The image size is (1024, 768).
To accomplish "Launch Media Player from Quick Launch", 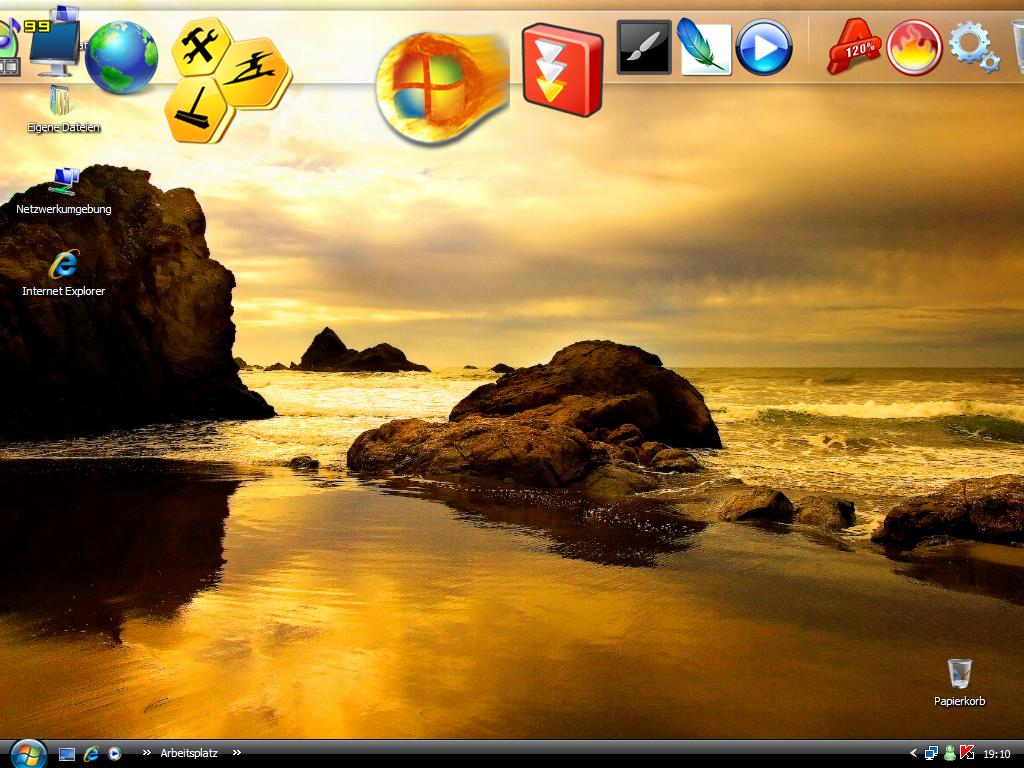I will coord(114,754).
